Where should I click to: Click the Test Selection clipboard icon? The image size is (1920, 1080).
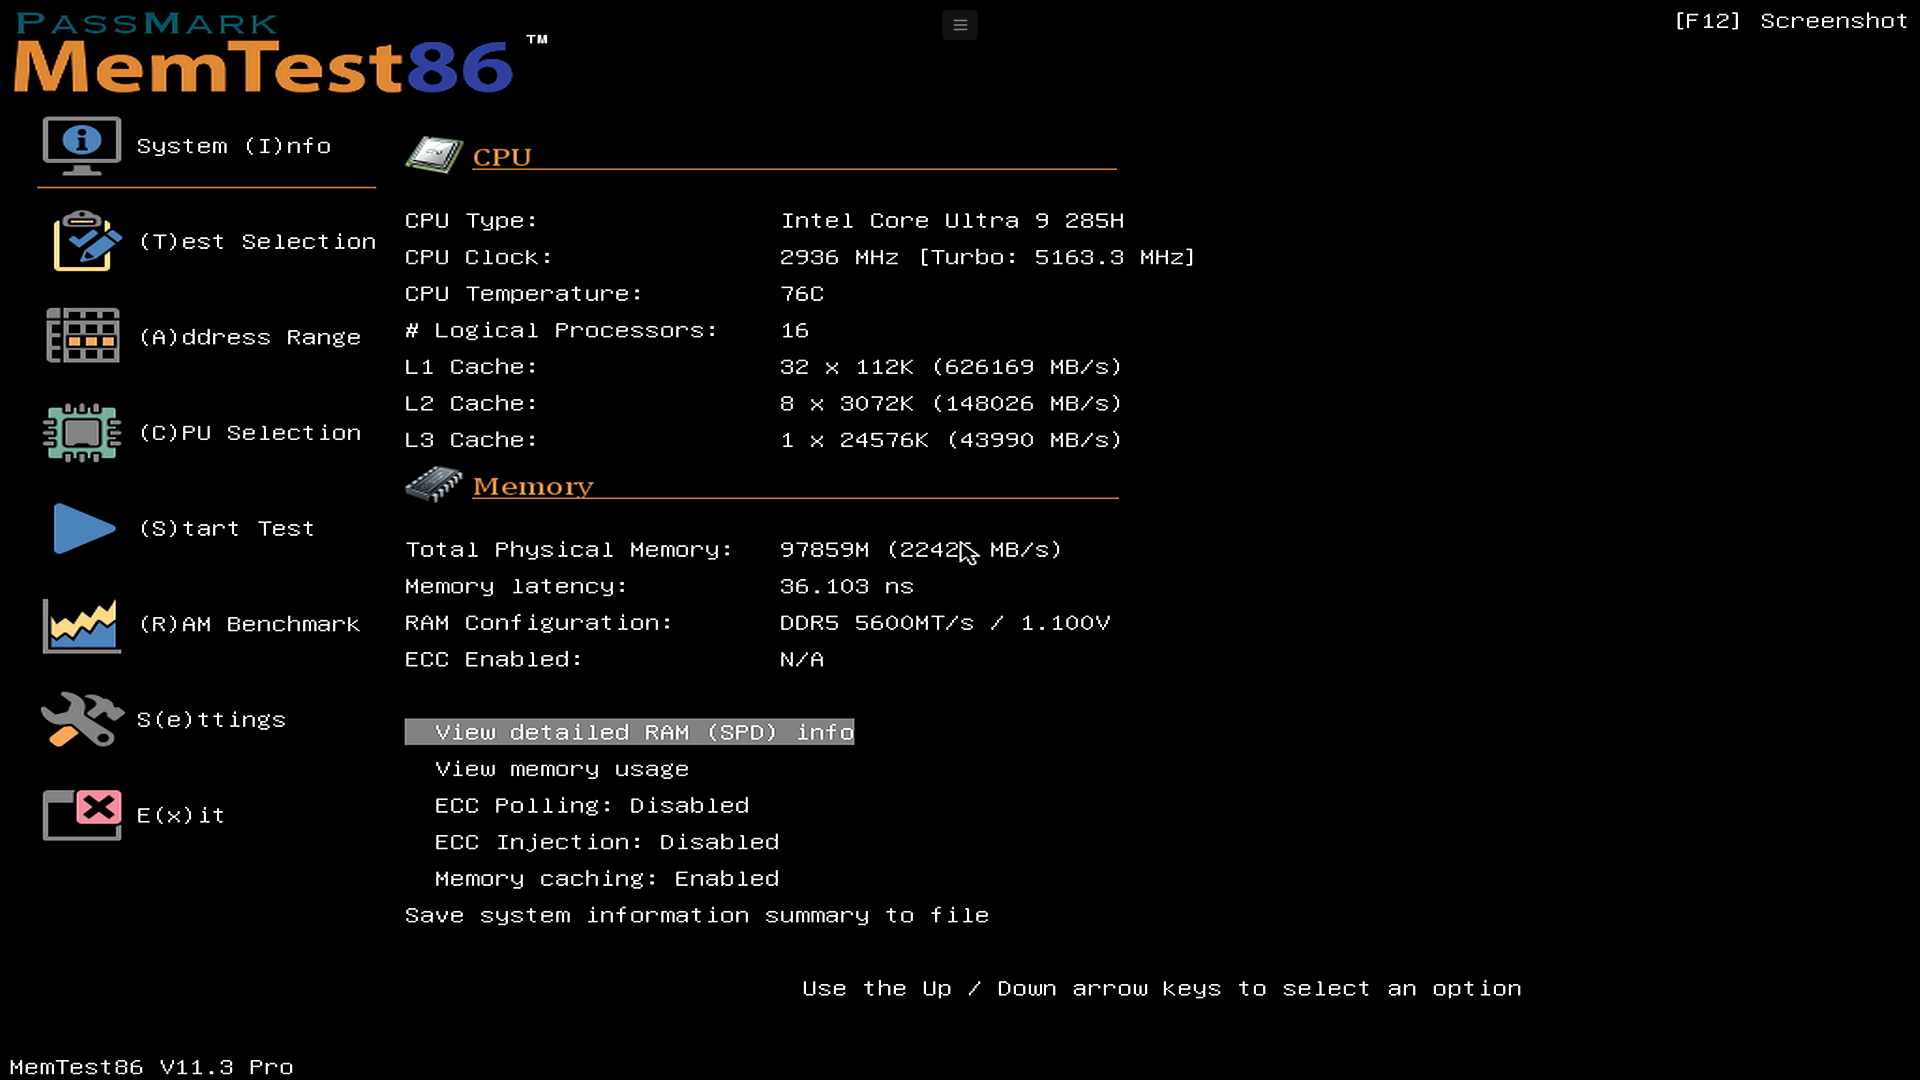85,241
